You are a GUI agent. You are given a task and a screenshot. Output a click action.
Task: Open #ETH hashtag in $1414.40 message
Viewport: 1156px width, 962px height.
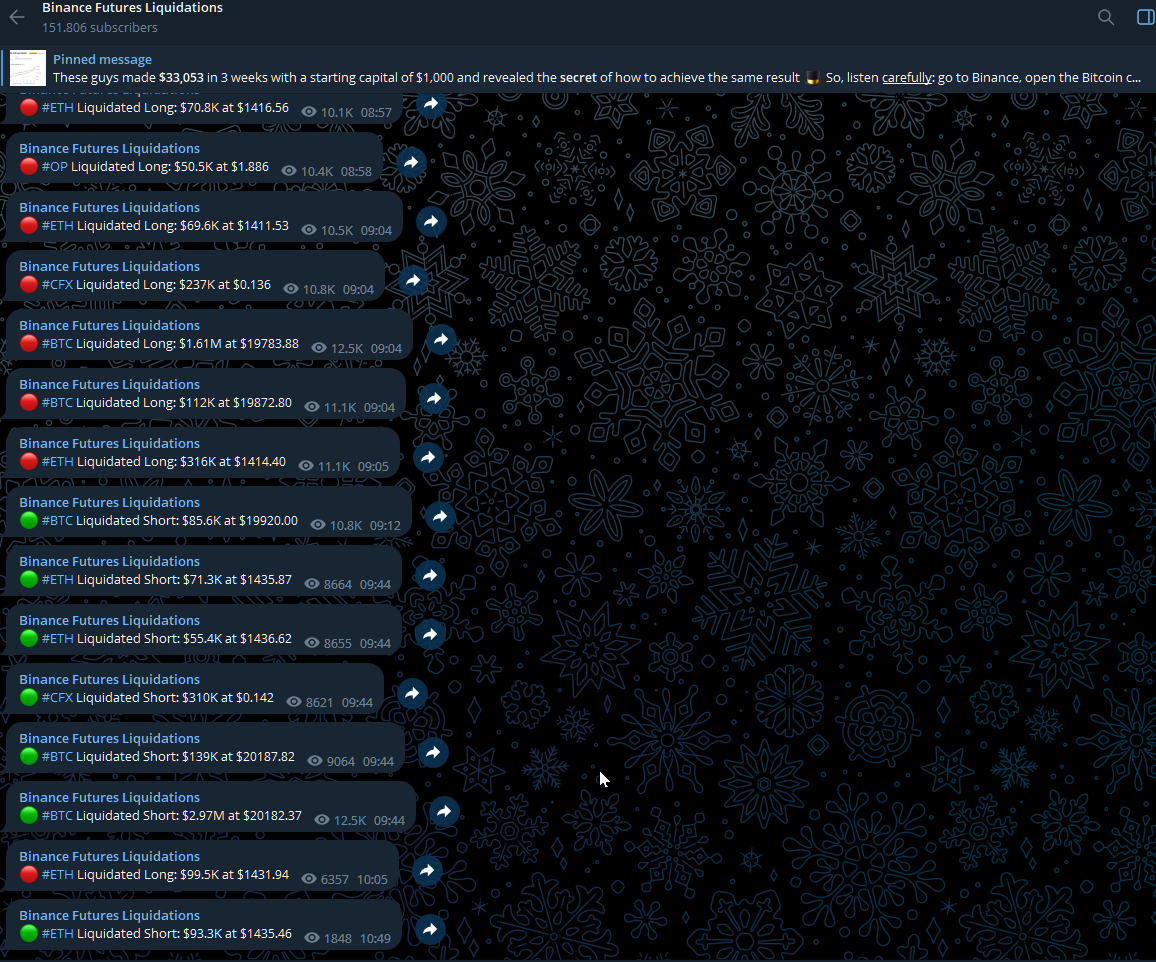point(58,461)
